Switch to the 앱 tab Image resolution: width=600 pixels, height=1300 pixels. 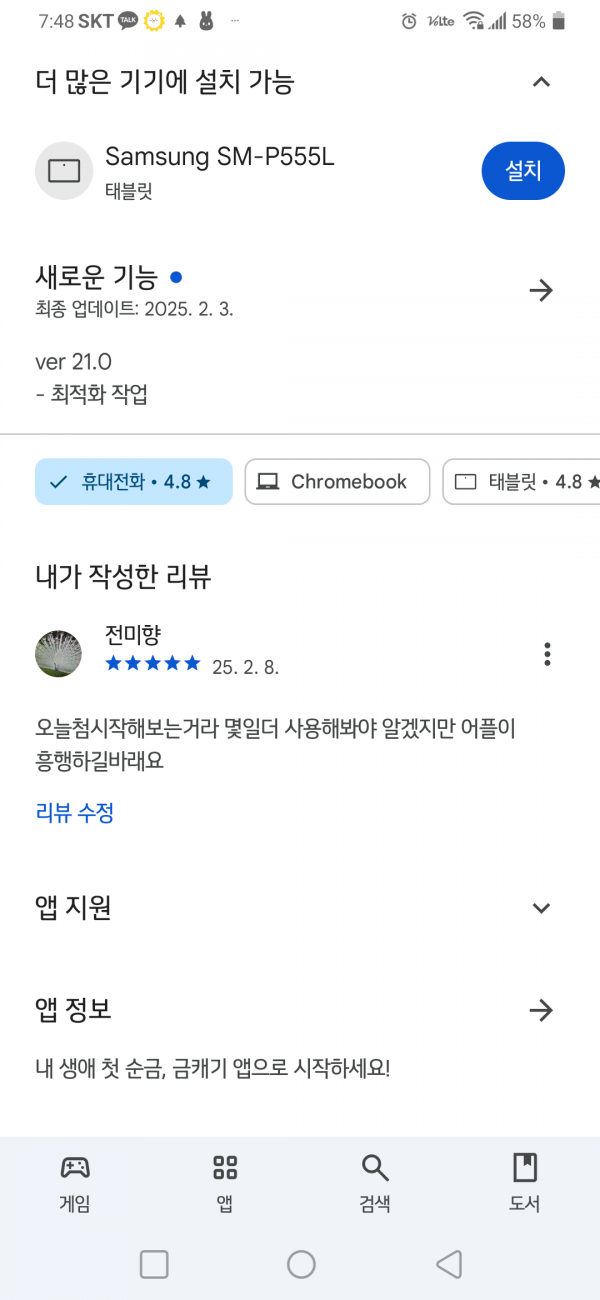[x=225, y=1182]
